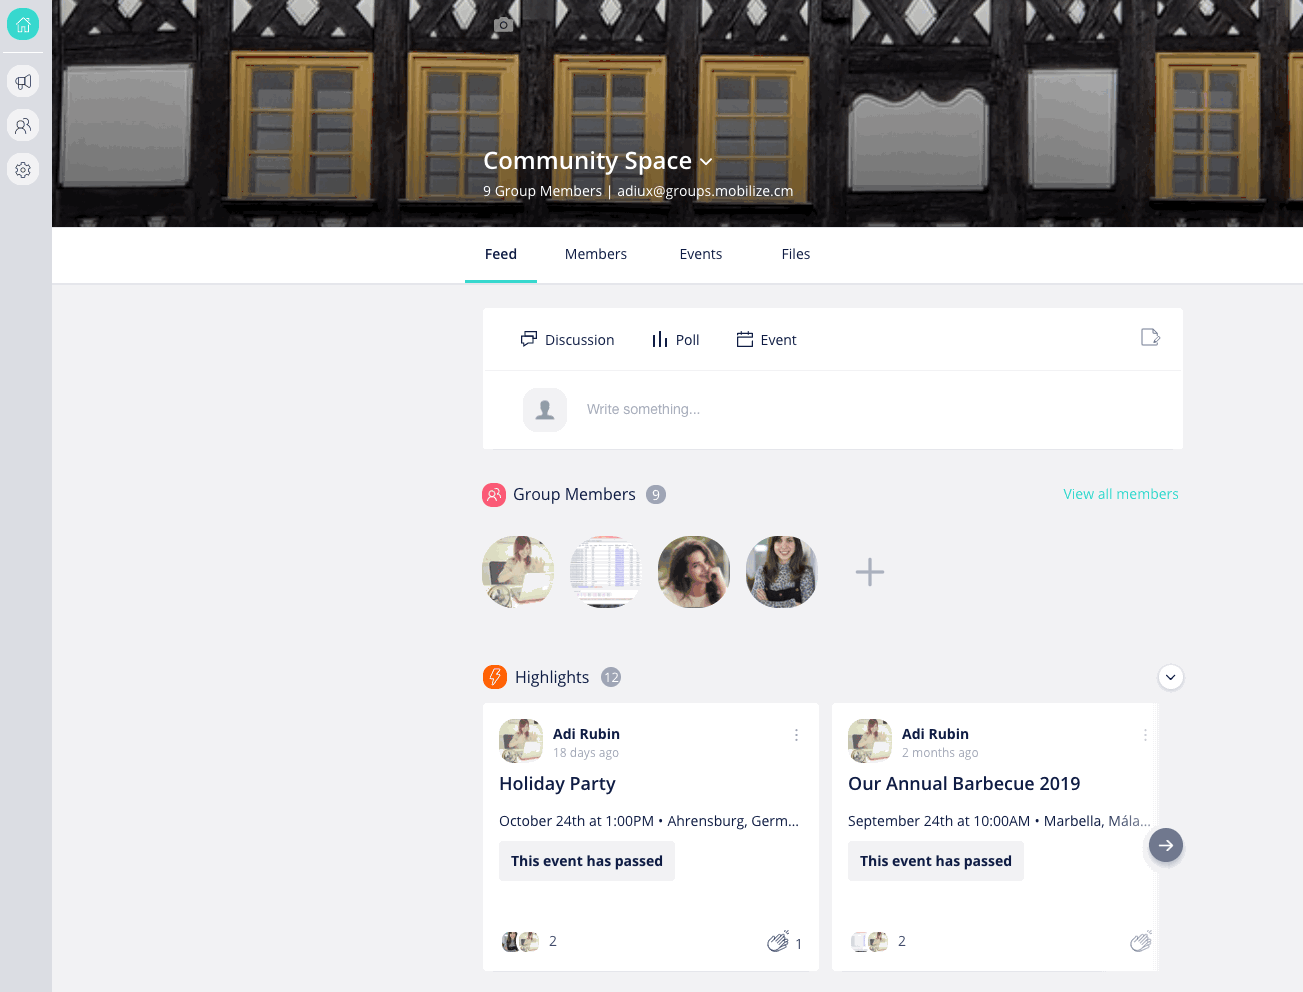Image resolution: width=1303 pixels, height=992 pixels.
Task: Switch to the Feed tab
Action: click(501, 254)
